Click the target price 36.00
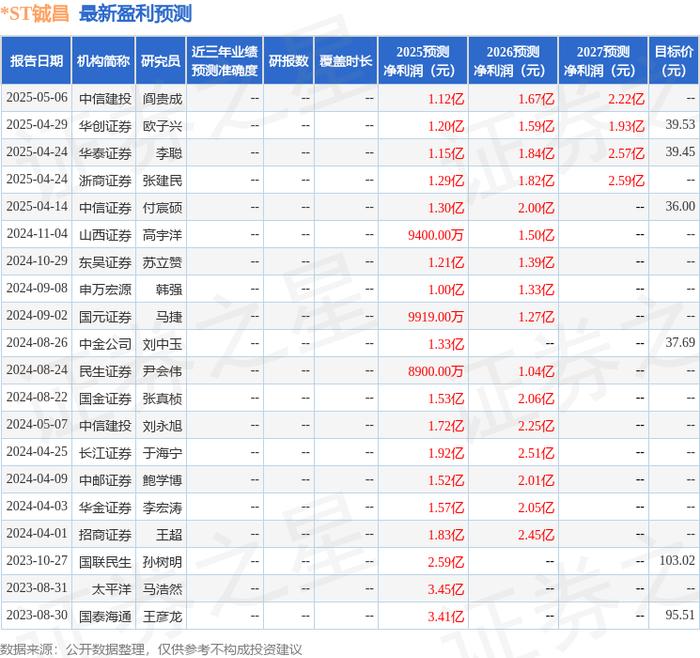This screenshot has height=658, width=700. [x=680, y=206]
